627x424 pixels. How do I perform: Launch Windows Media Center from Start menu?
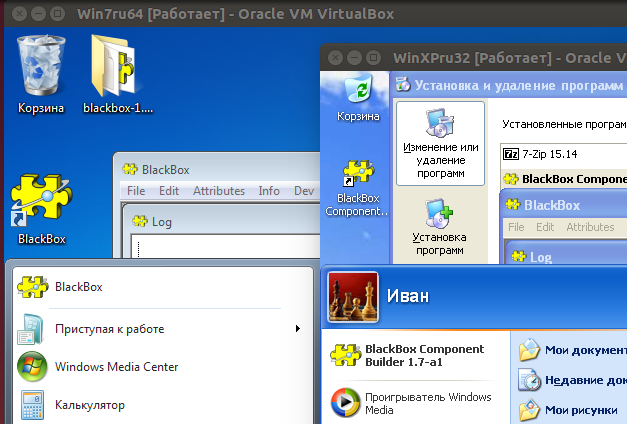click(116, 366)
